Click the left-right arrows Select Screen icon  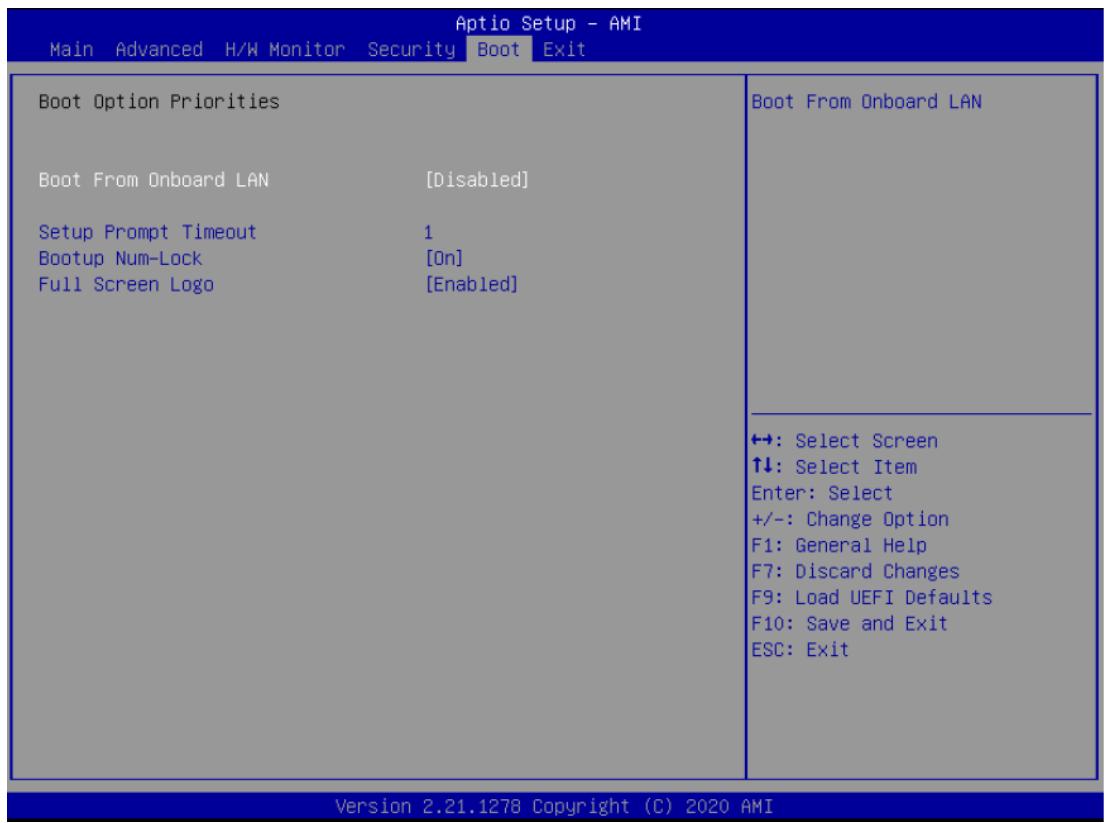(764, 441)
